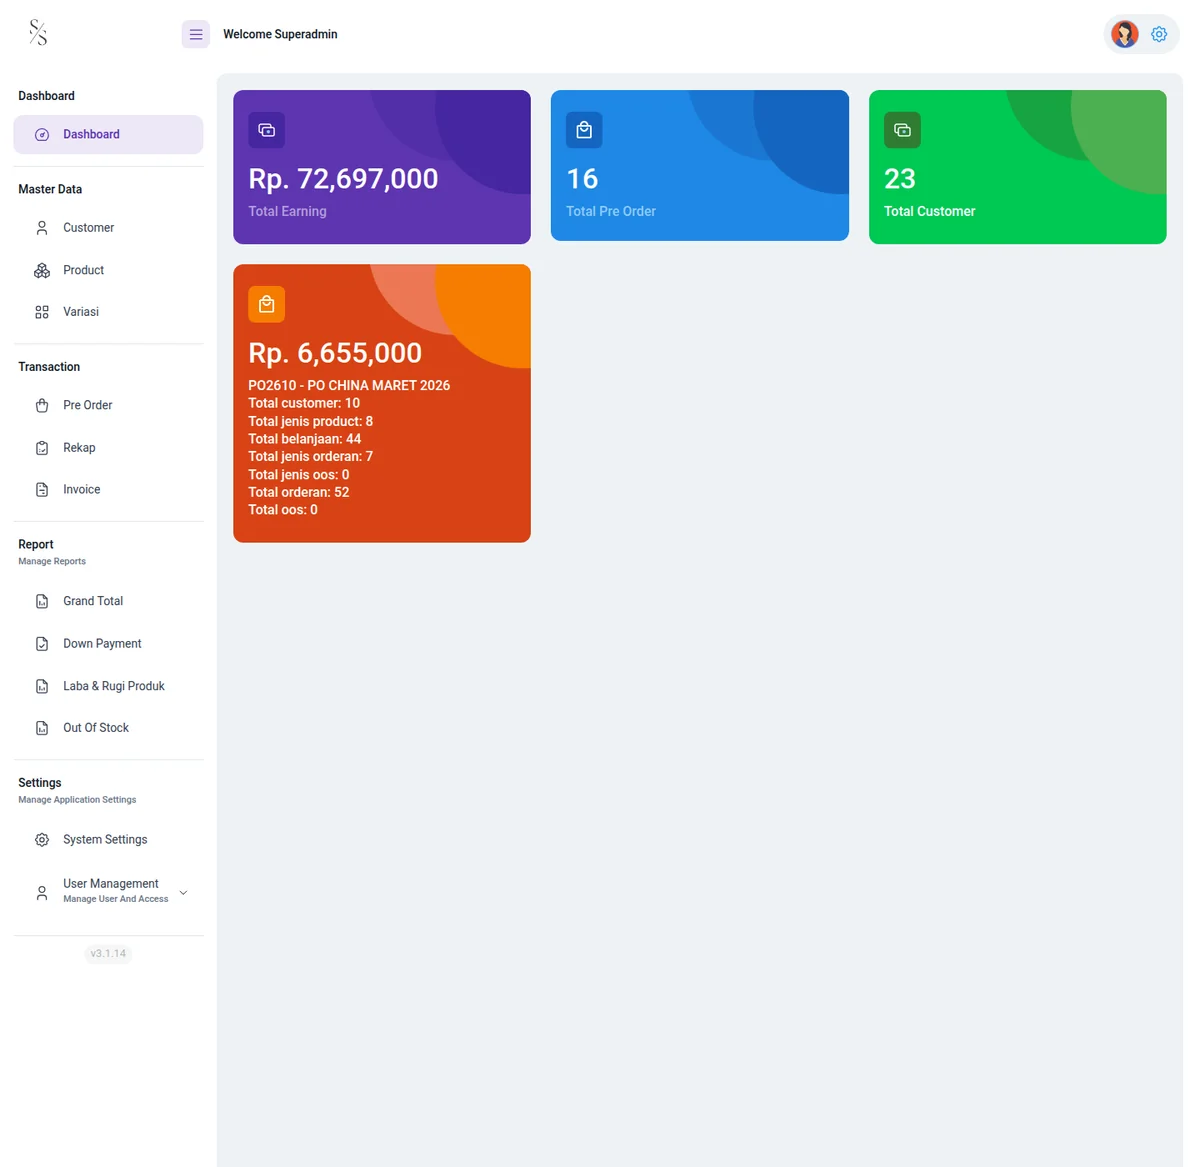Click the Welcome Superadmin header text

point(280,34)
